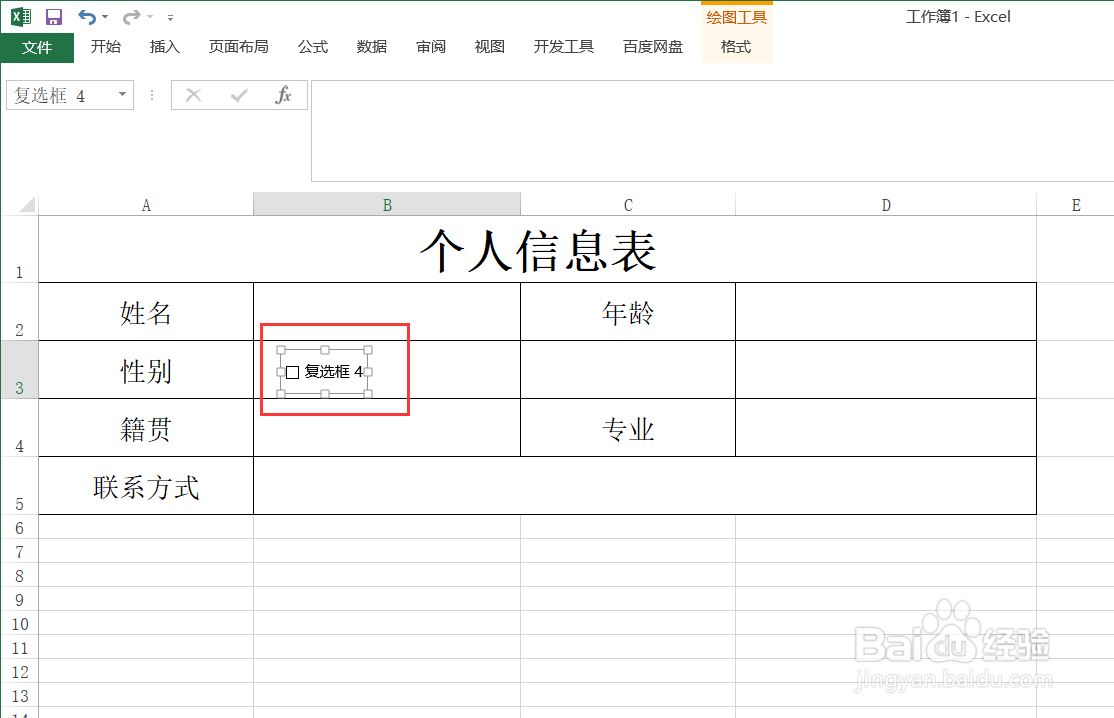
Task: Click the title cell 个人信息表
Action: (538, 249)
